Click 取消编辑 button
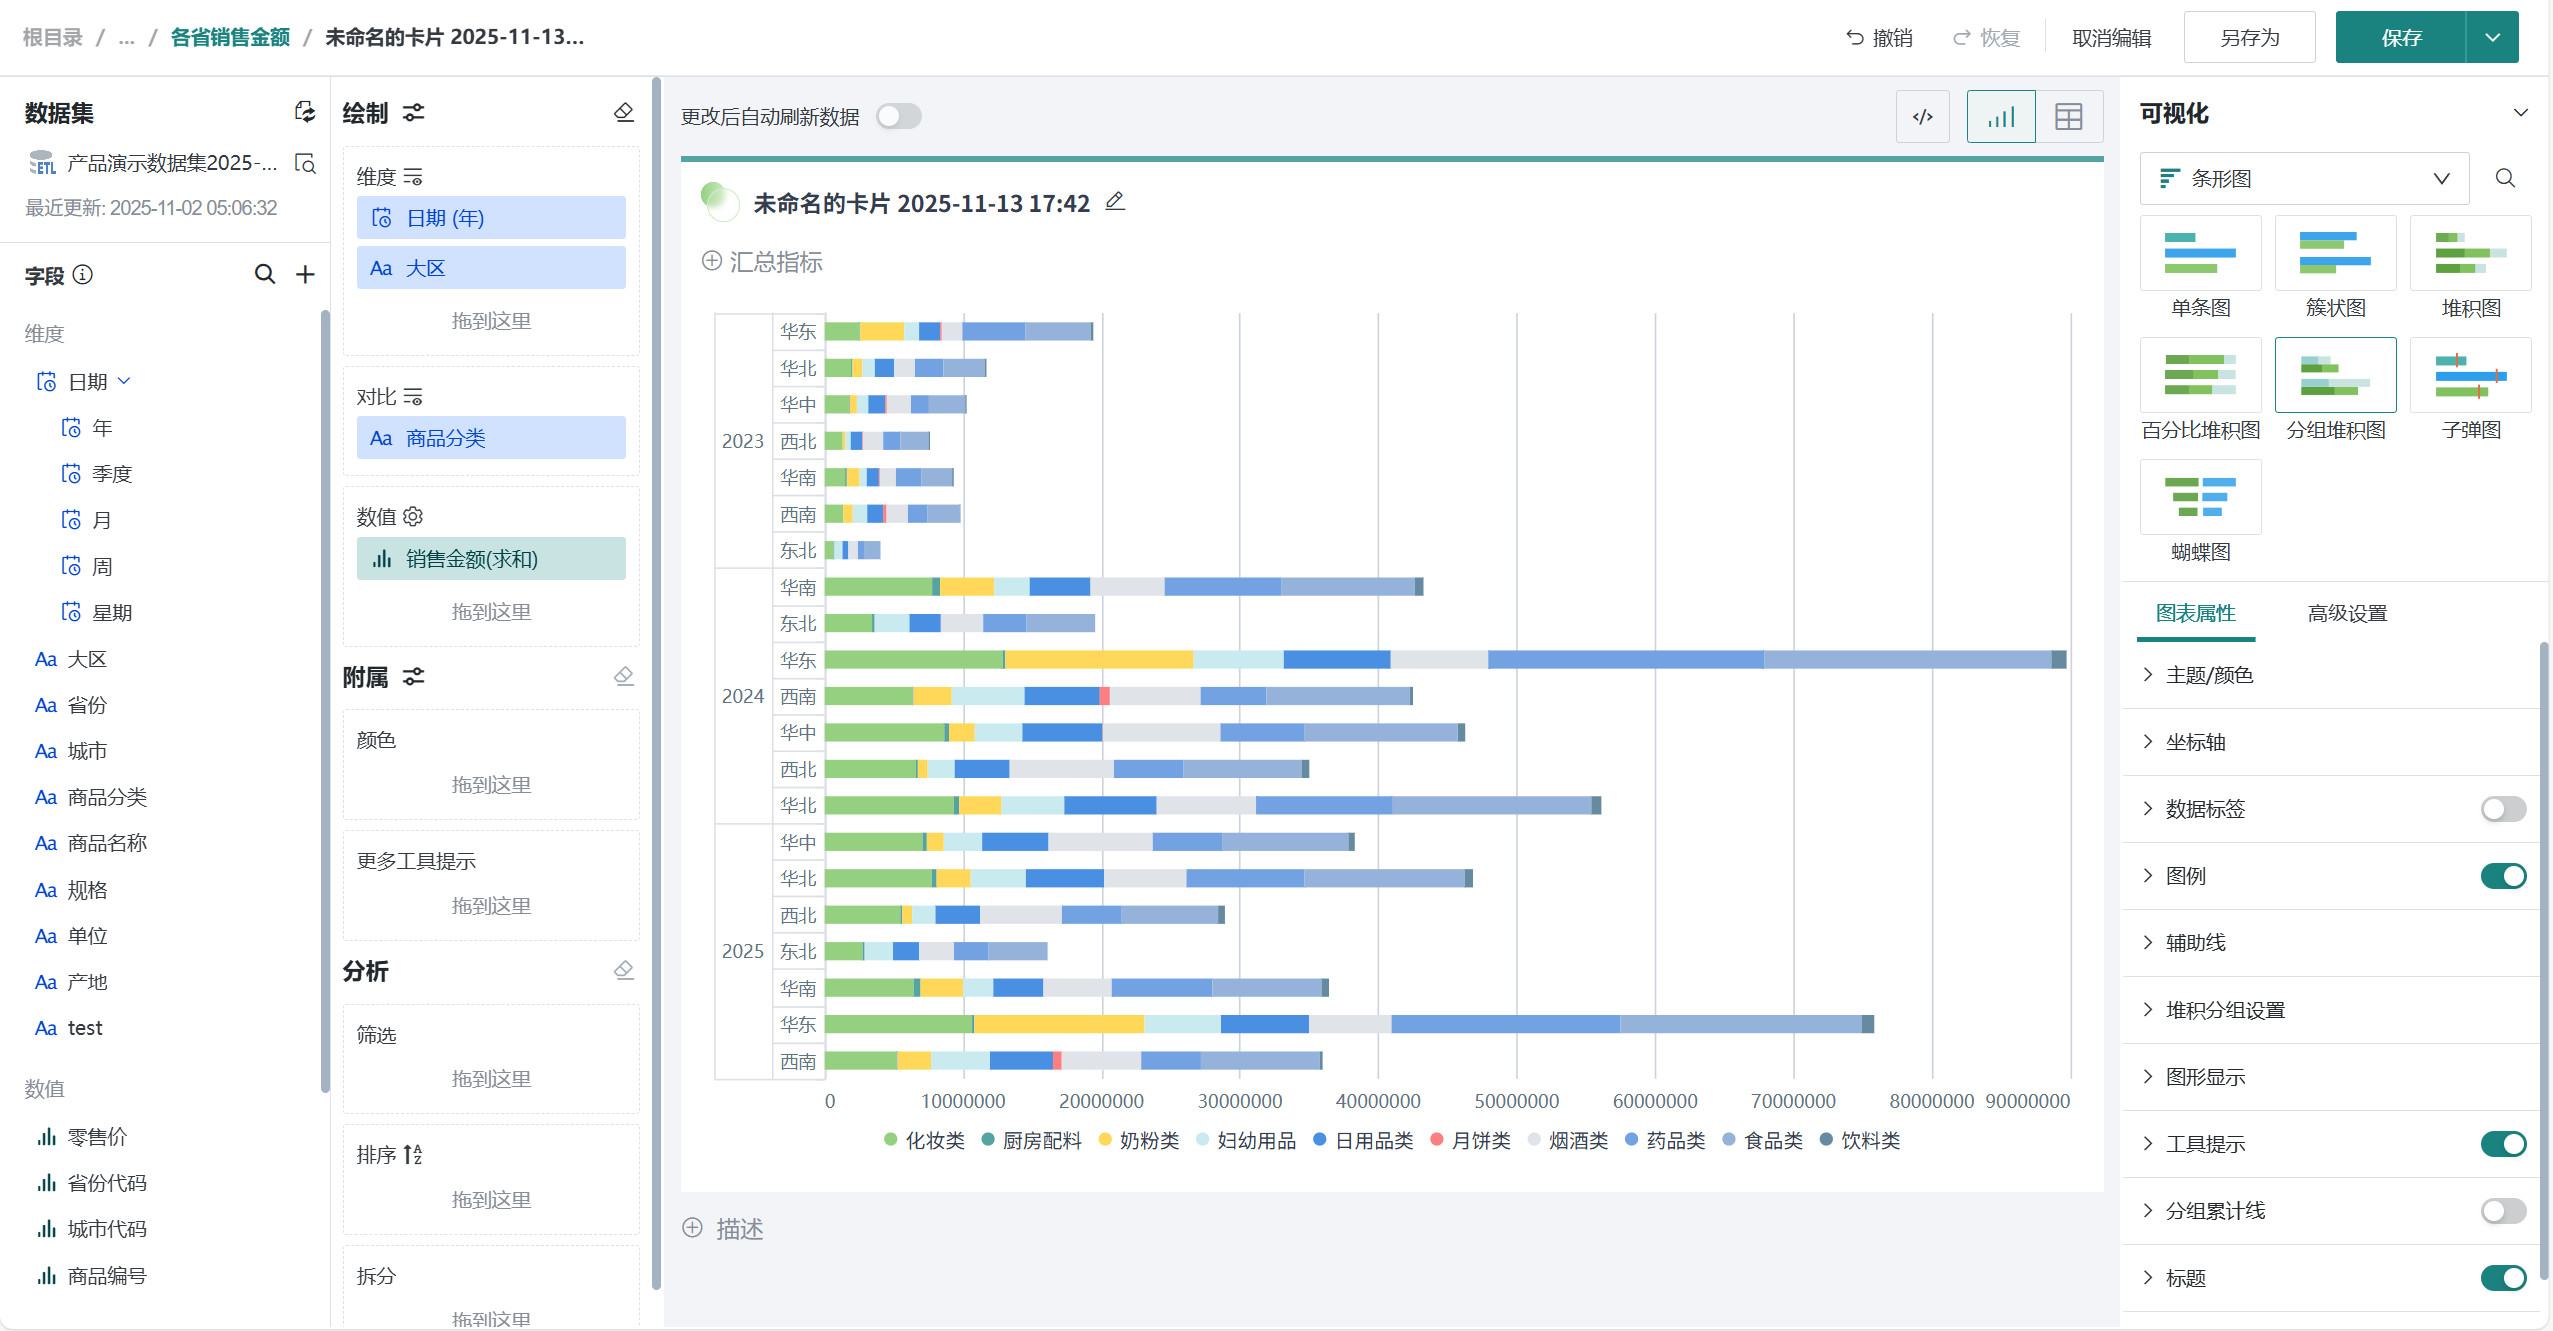The height and width of the screenshot is (1331, 2553). (2111, 38)
